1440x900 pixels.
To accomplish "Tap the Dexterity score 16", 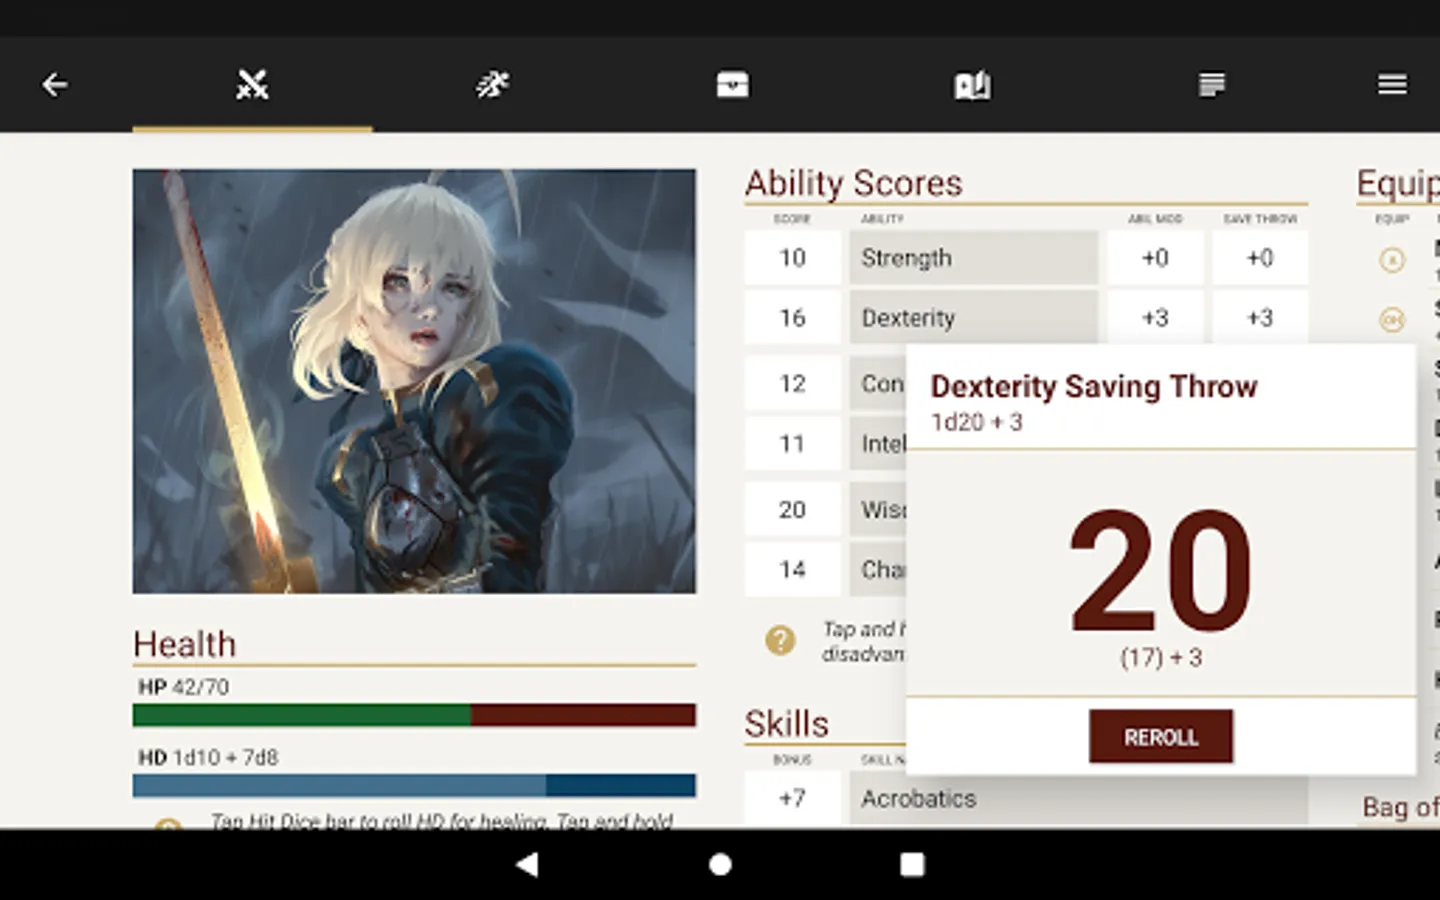I will (x=792, y=318).
